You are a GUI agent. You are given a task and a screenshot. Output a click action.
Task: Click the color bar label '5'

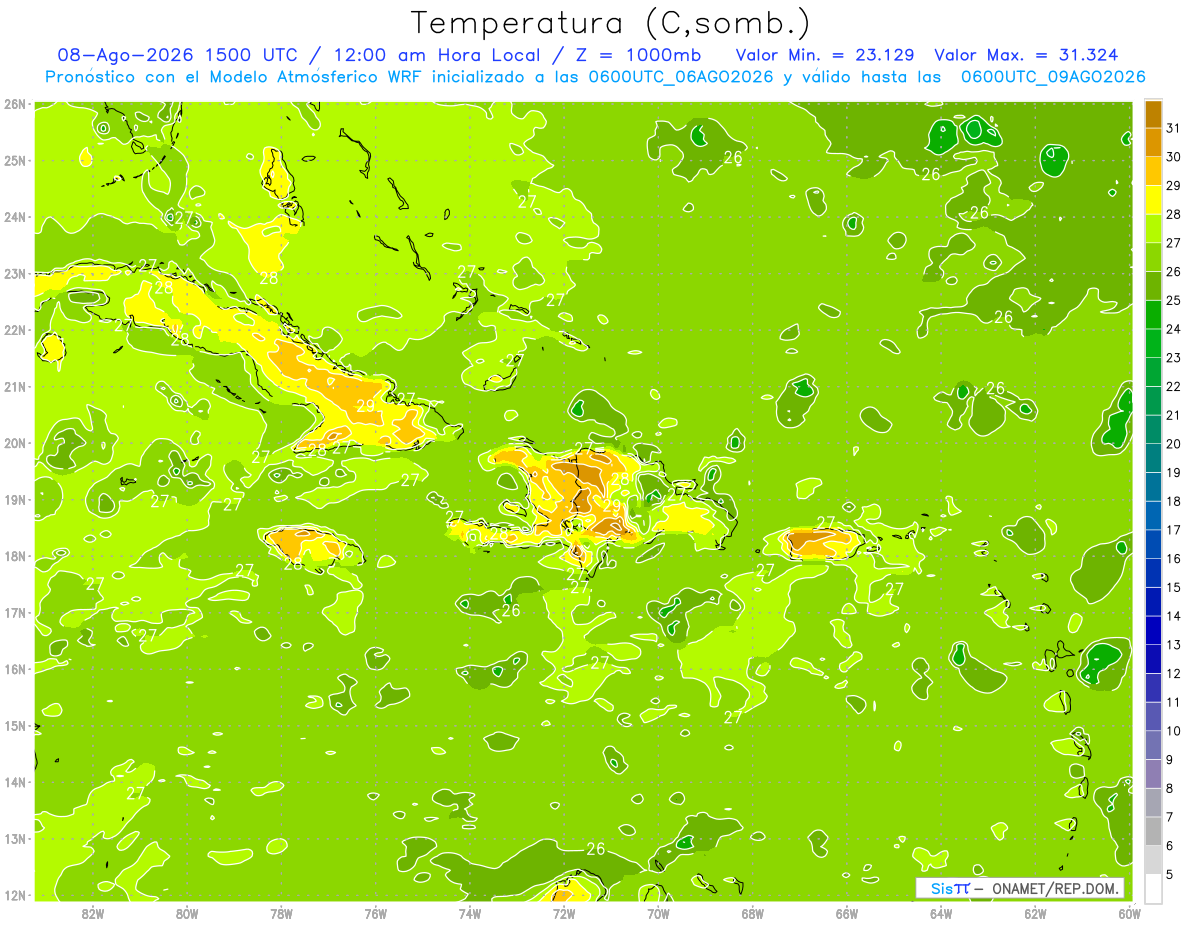[x=1171, y=875]
